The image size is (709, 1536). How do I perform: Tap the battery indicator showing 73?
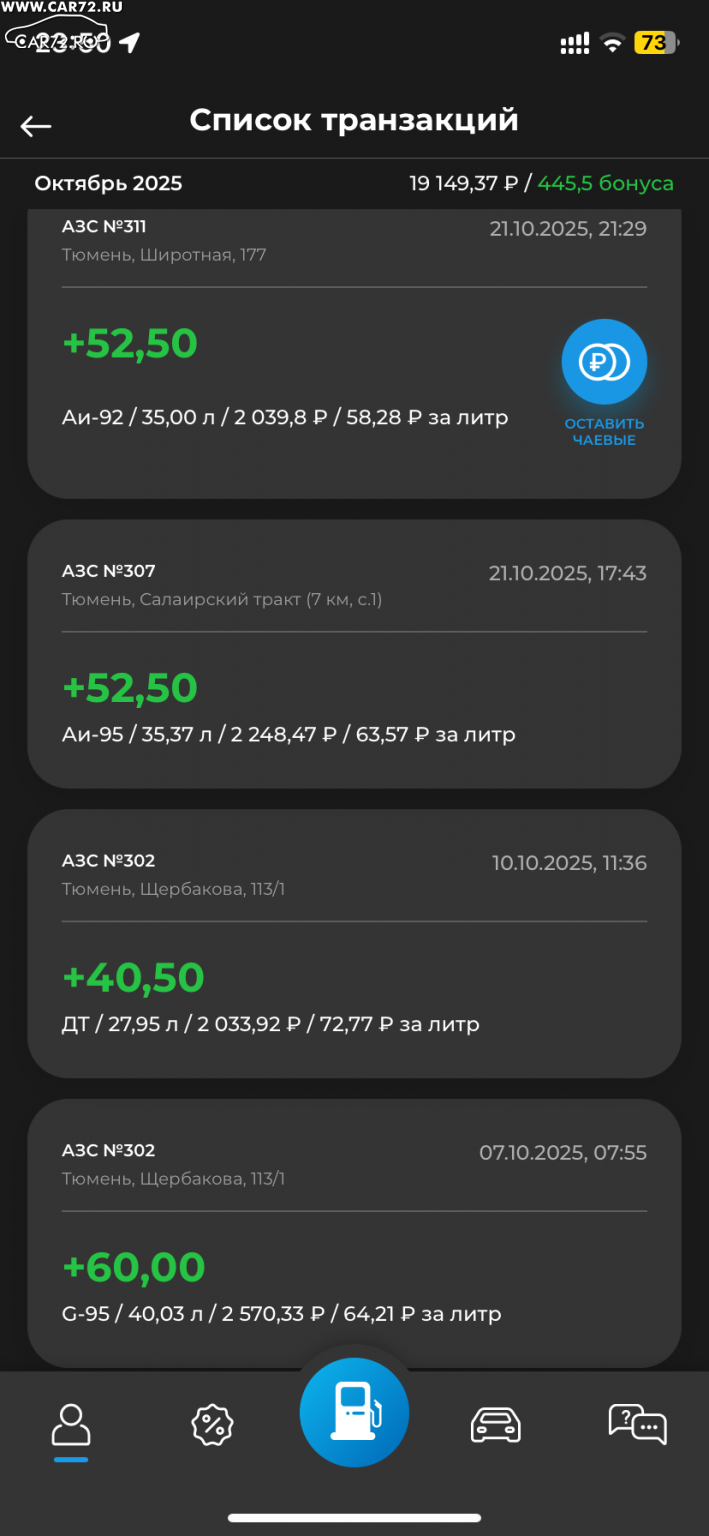click(656, 43)
